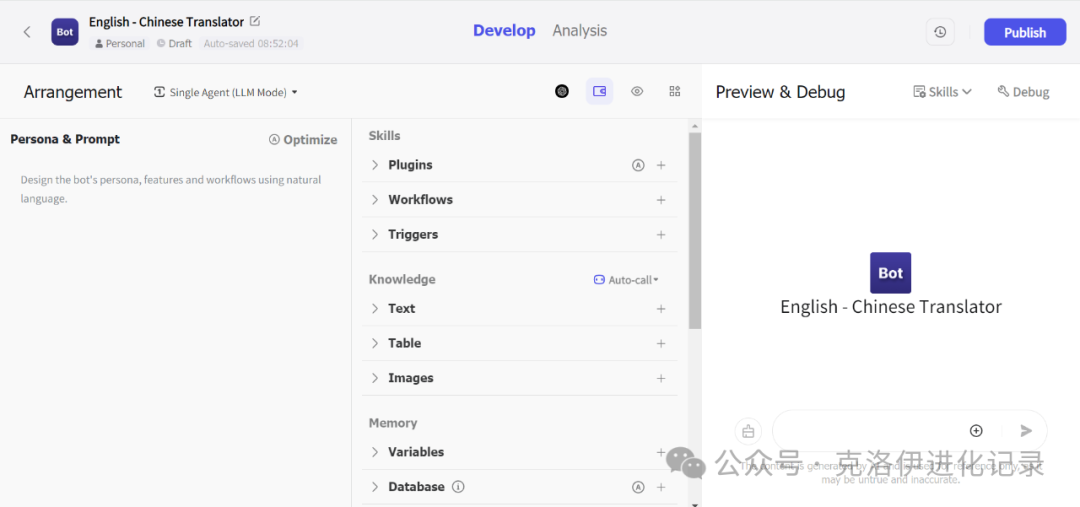
Task: Click the Auto-saved 08:52:04 label
Action: click(x=251, y=43)
